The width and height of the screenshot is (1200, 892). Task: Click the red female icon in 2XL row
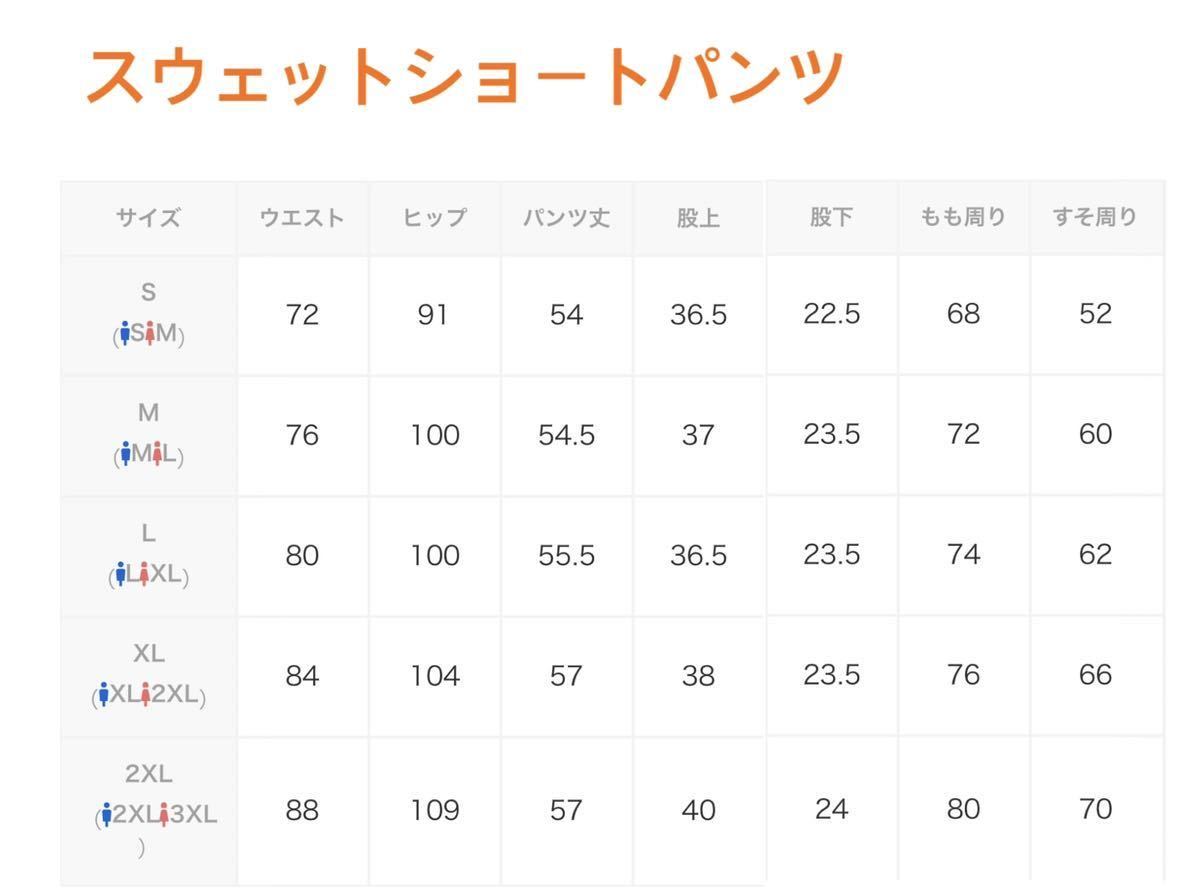[163, 816]
